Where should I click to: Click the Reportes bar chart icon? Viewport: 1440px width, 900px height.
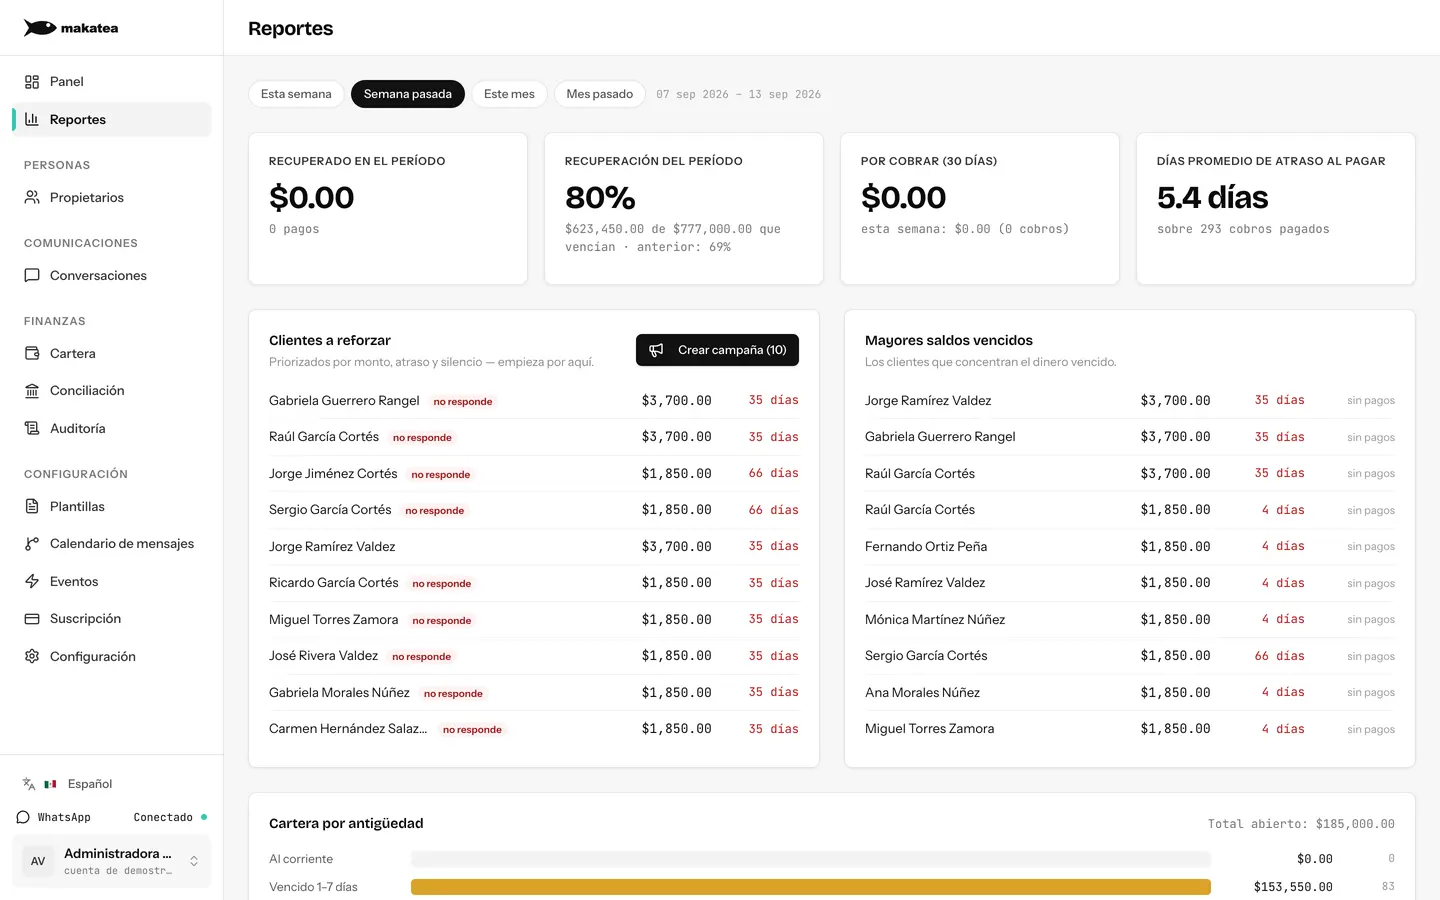click(x=32, y=119)
